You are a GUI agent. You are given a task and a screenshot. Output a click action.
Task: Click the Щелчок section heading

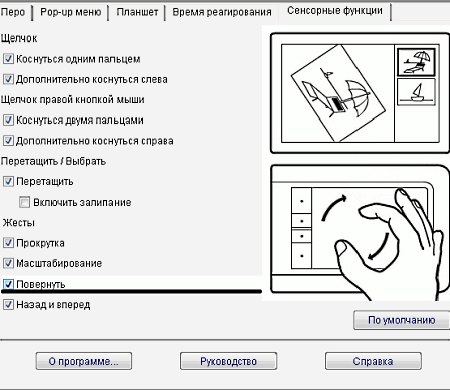(x=19, y=38)
